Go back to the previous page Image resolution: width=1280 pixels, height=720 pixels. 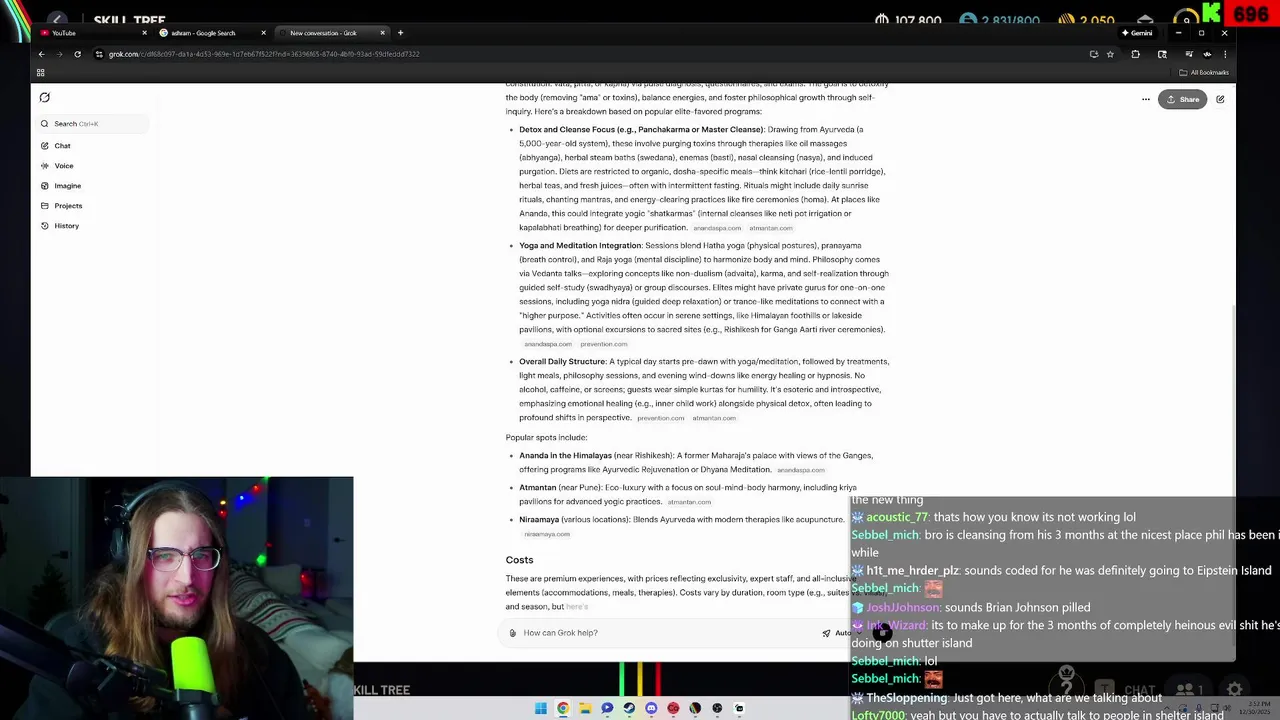click(41, 54)
